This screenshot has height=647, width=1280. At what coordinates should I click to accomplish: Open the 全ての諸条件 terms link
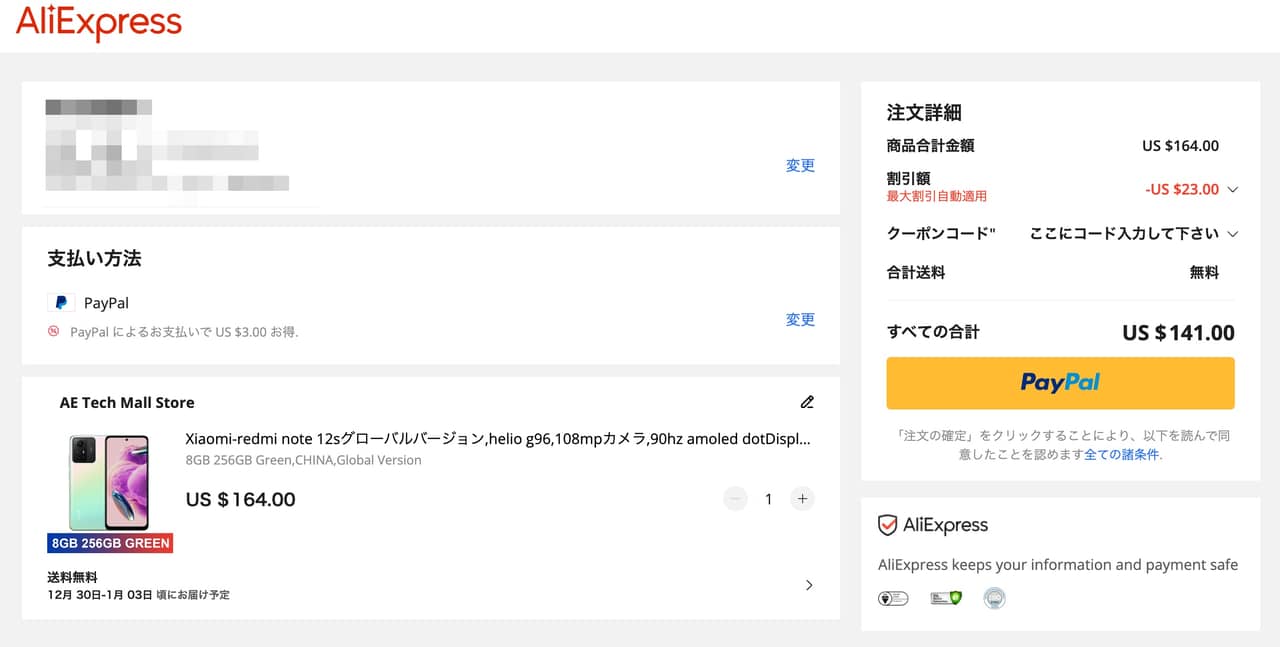(x=1121, y=454)
